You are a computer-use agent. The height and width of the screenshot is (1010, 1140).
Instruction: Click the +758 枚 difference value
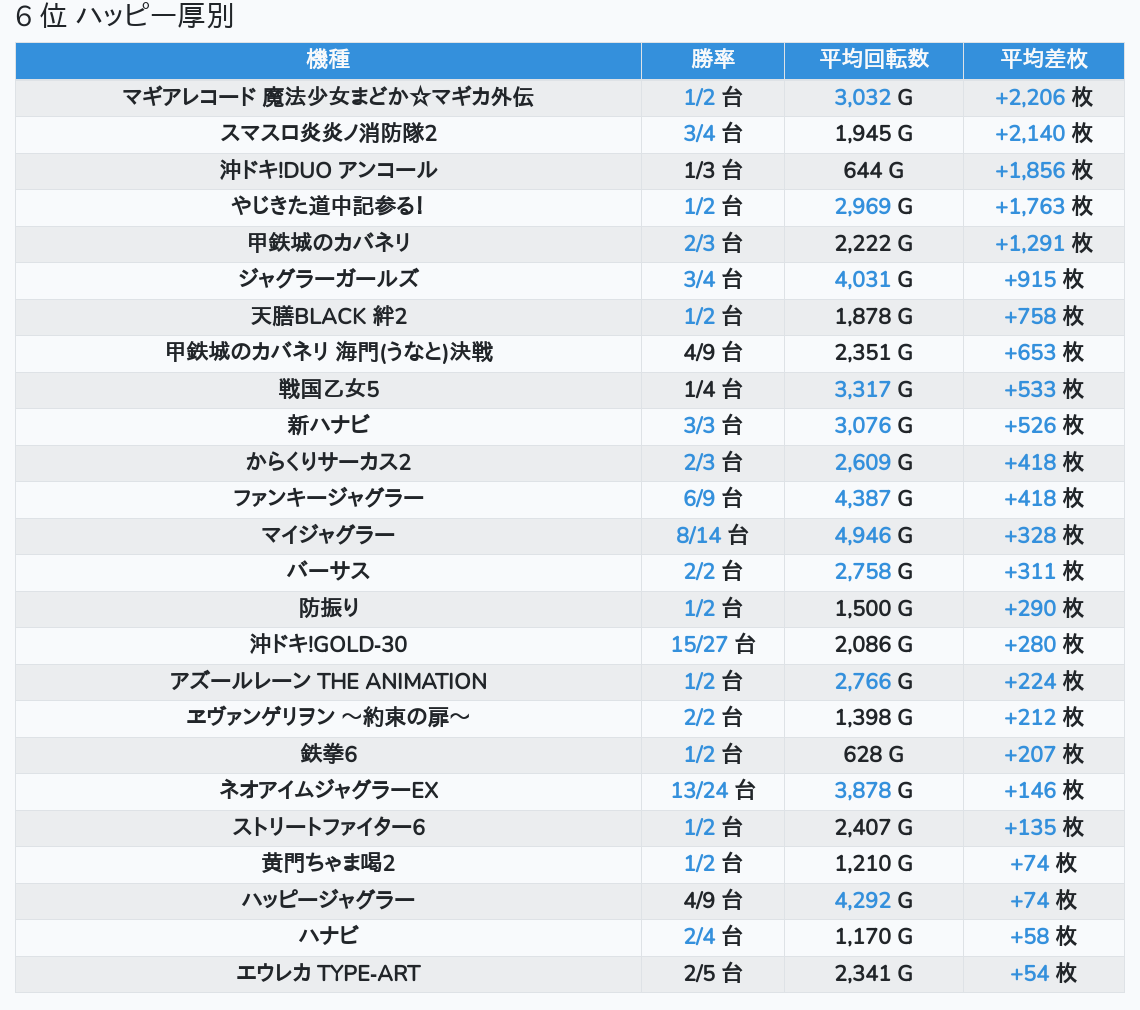(1043, 316)
